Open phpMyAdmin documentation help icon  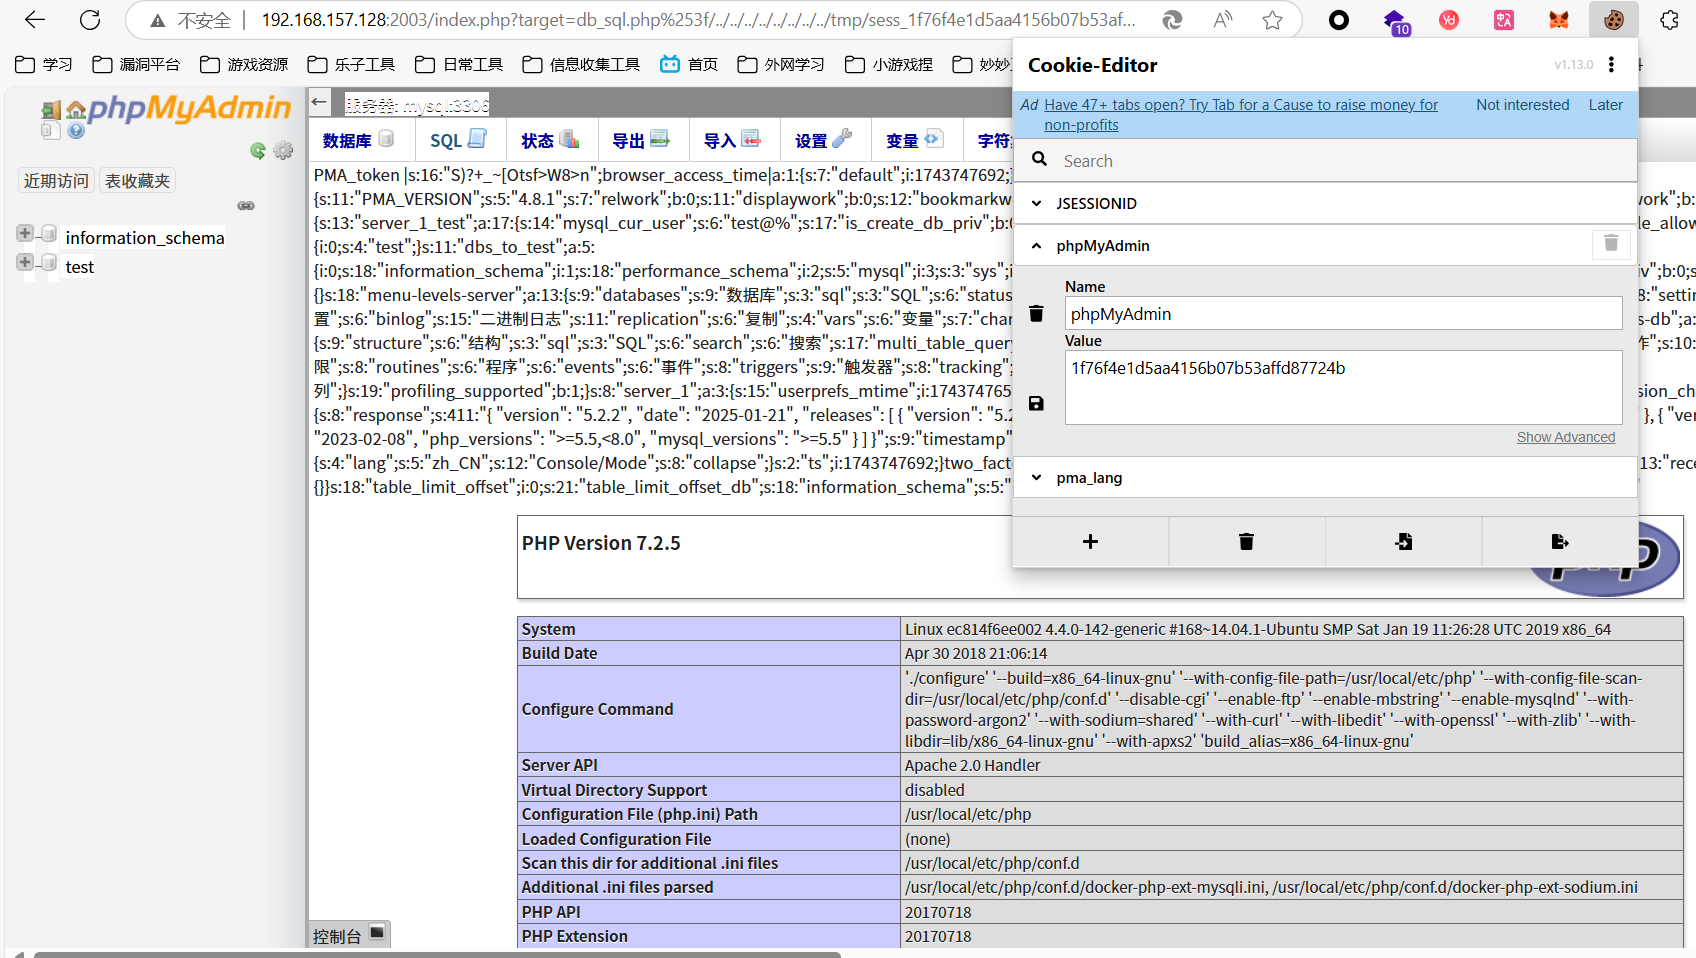76,130
